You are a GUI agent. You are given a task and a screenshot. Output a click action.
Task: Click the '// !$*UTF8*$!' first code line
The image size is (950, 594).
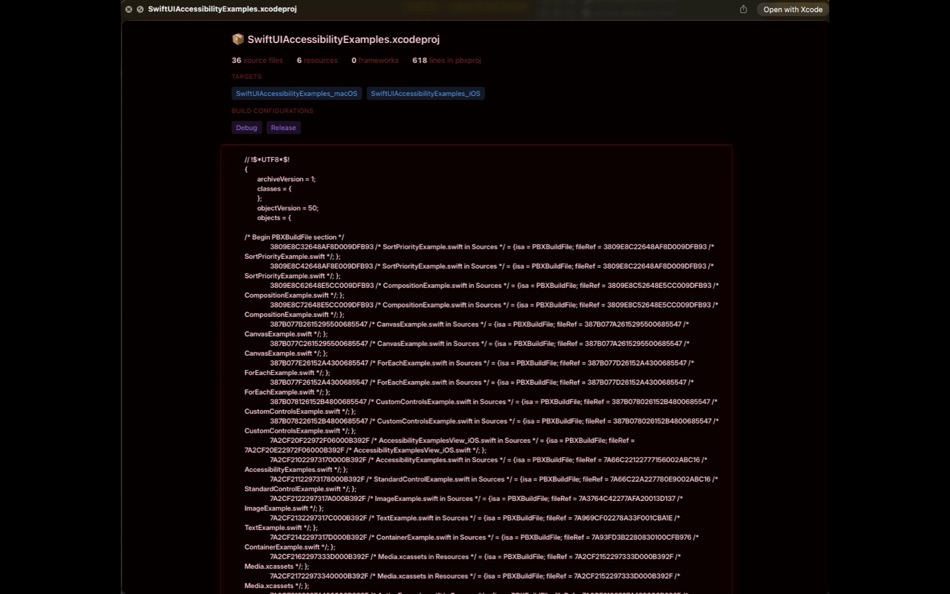tap(267, 159)
